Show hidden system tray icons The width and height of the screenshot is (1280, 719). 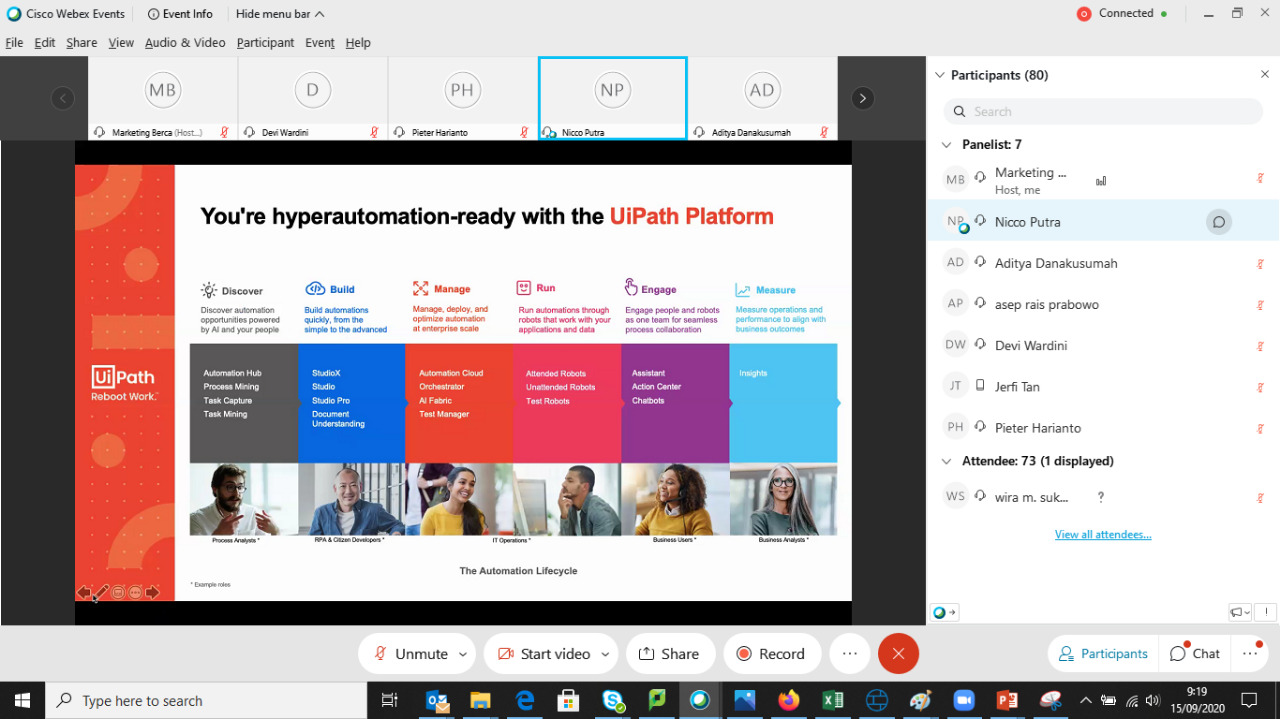(1086, 701)
